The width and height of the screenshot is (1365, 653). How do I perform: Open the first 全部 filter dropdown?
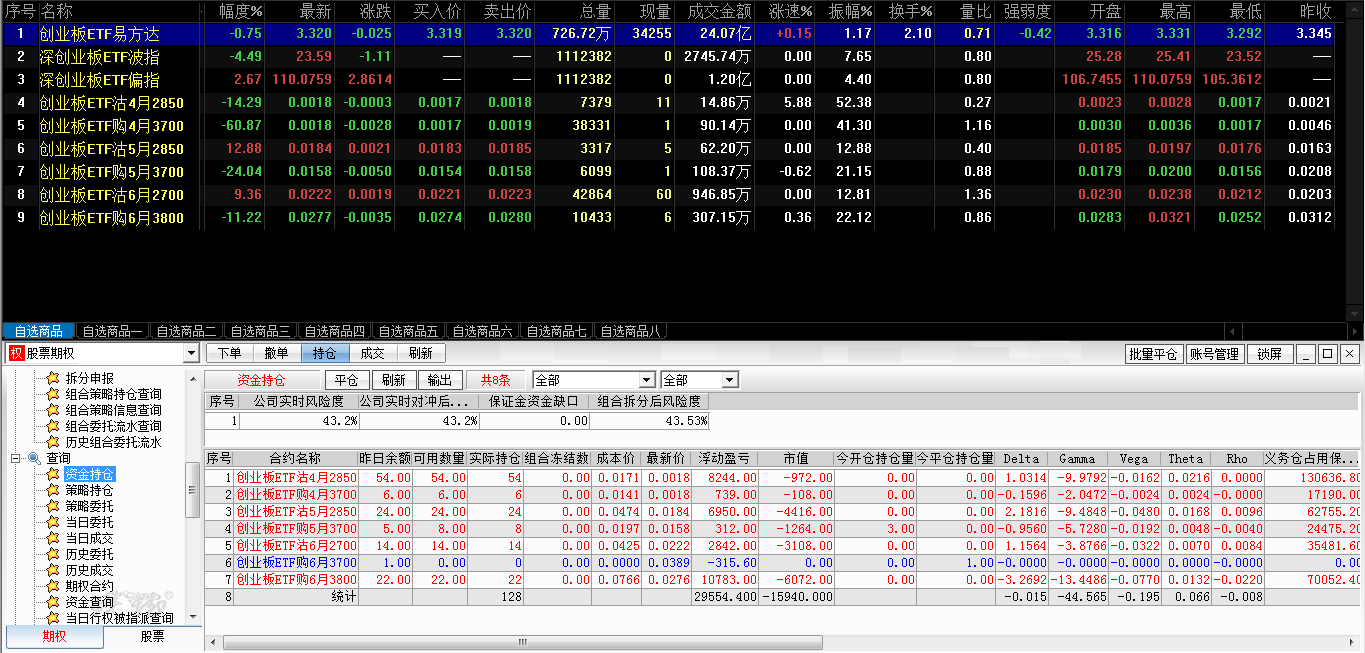click(x=647, y=381)
